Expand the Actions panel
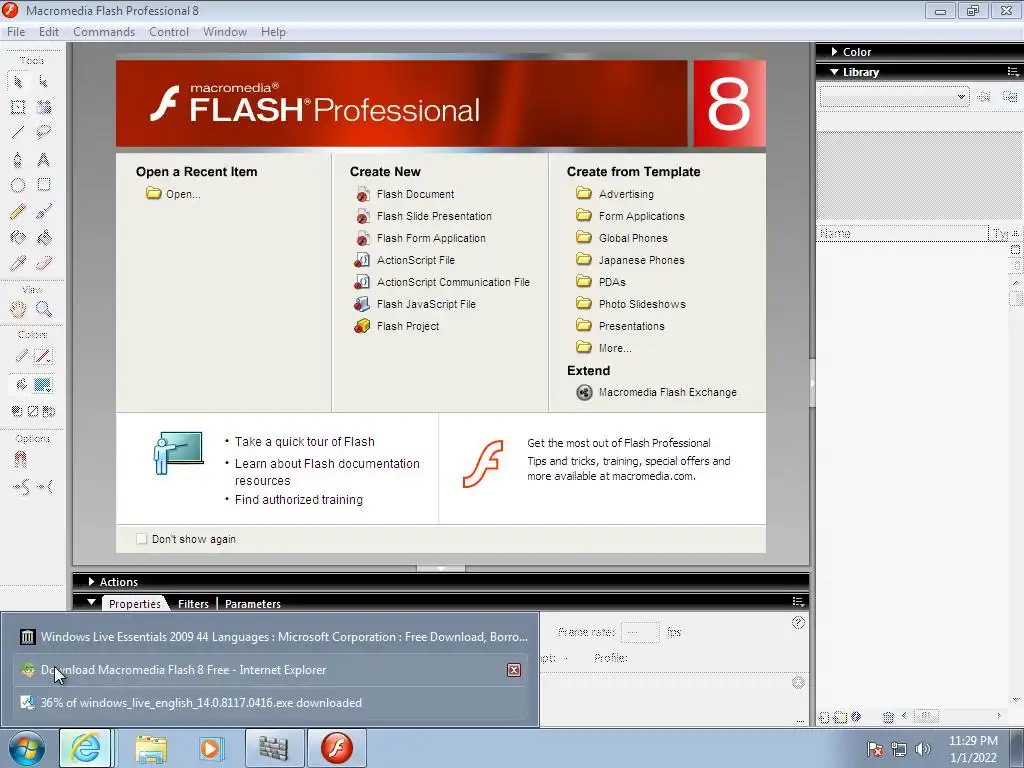The height and width of the screenshot is (768, 1024). (91, 581)
